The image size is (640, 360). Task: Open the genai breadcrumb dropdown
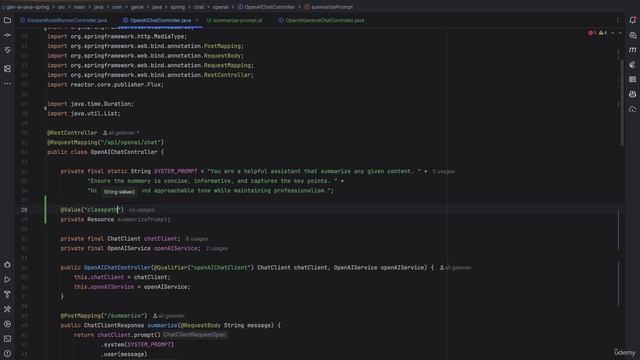(137, 7)
